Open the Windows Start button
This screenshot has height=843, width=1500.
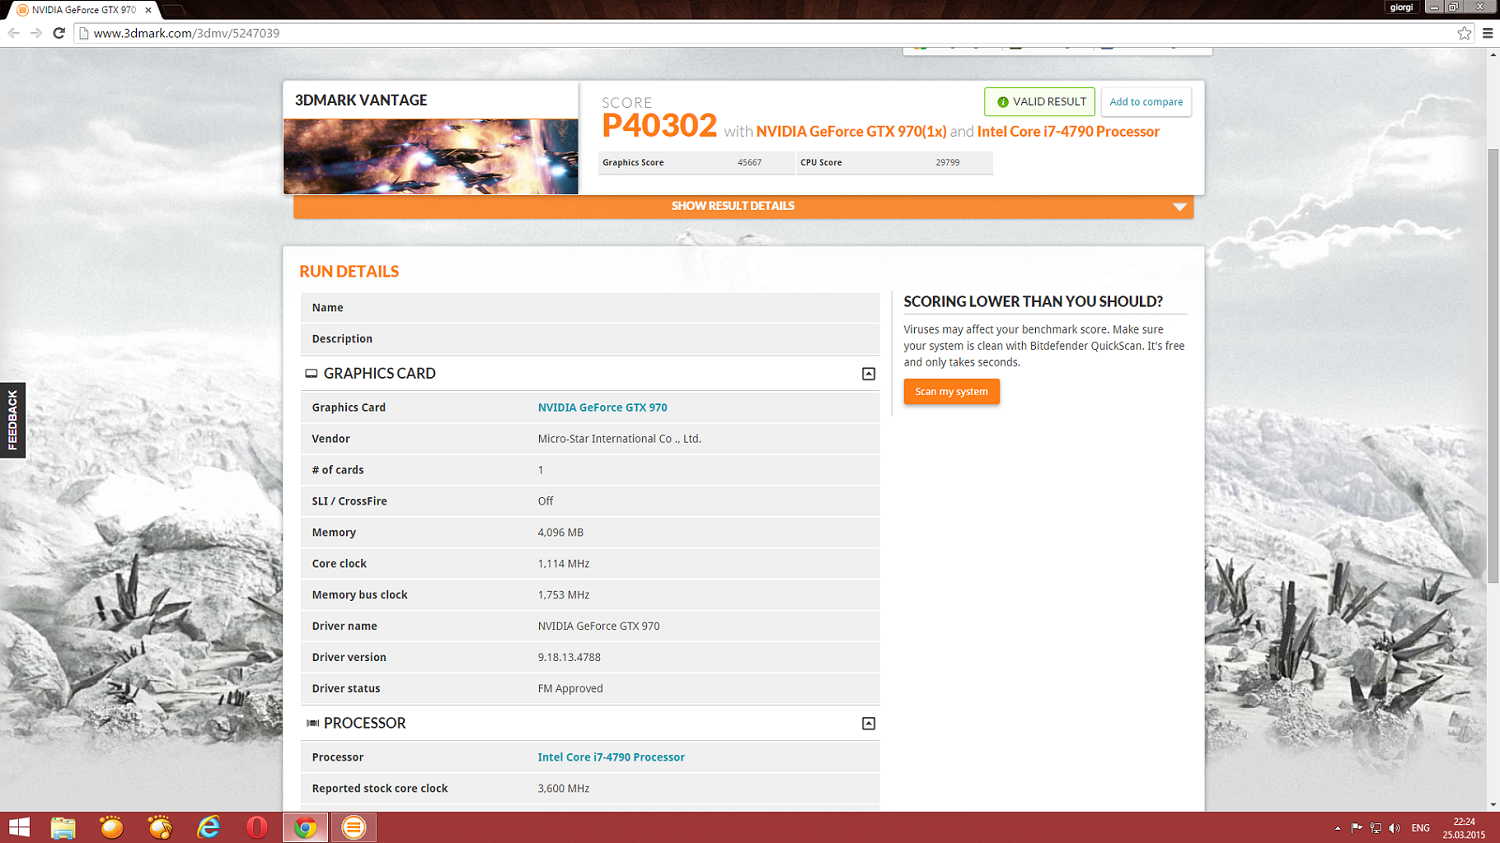[19, 828]
